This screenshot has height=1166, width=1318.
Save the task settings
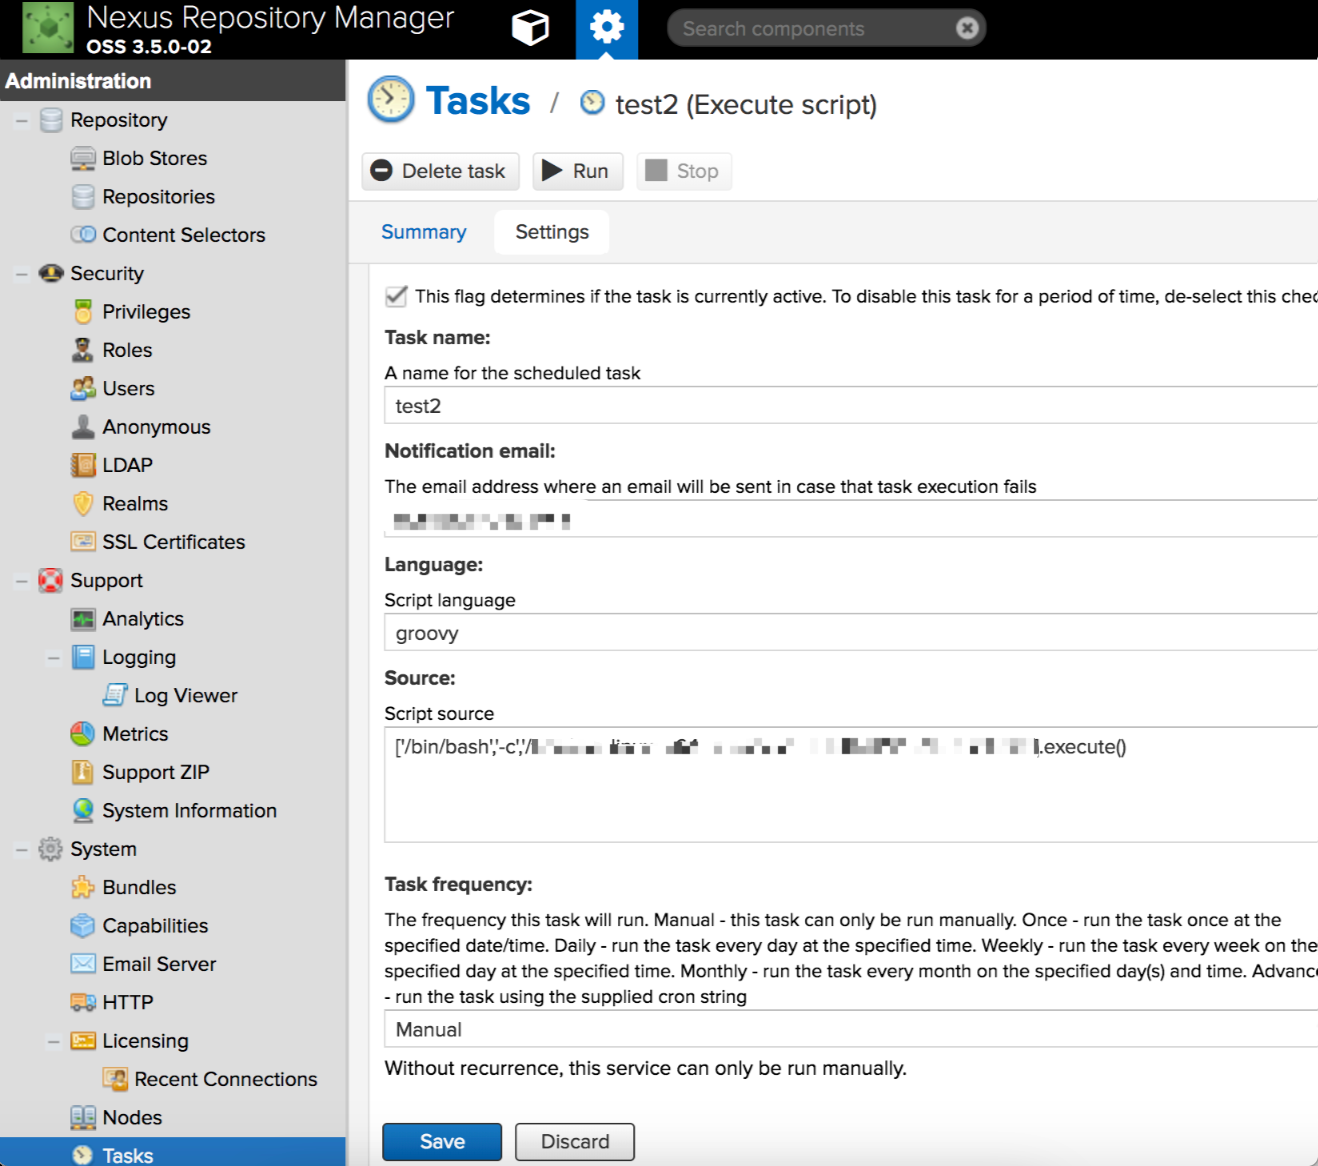[x=442, y=1142]
